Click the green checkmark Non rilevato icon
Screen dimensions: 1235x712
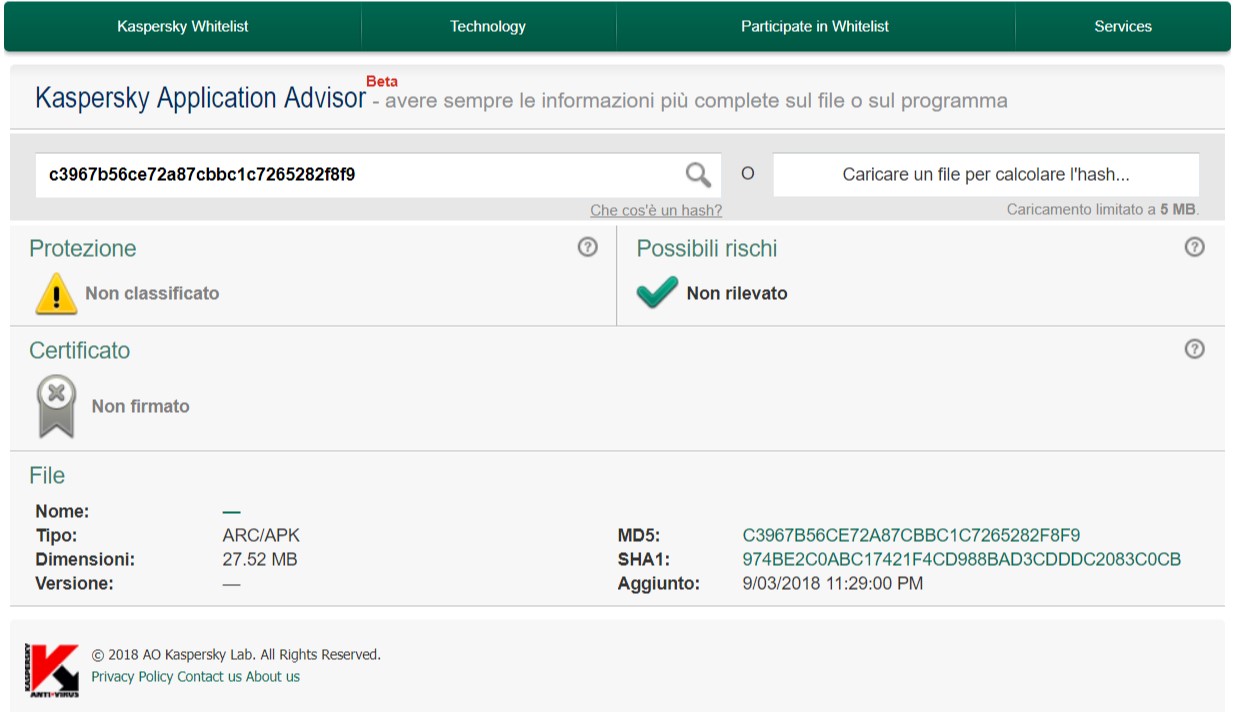(657, 293)
